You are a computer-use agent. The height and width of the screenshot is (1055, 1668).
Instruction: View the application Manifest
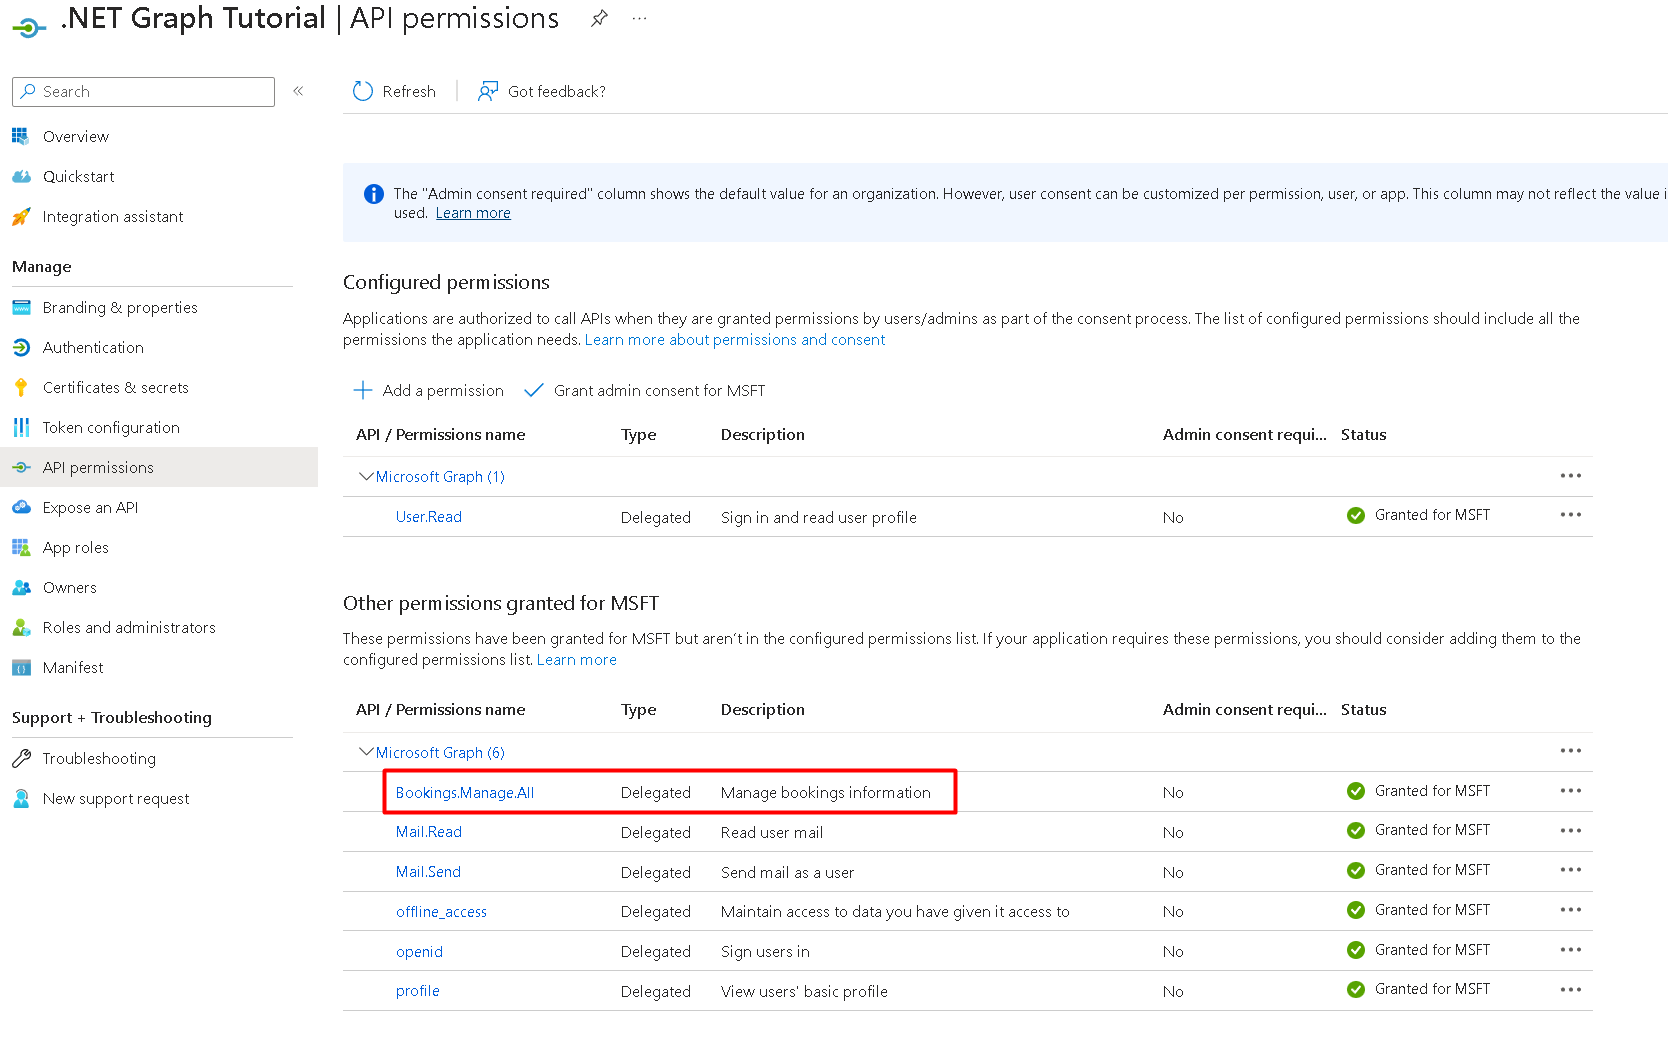[x=73, y=667]
